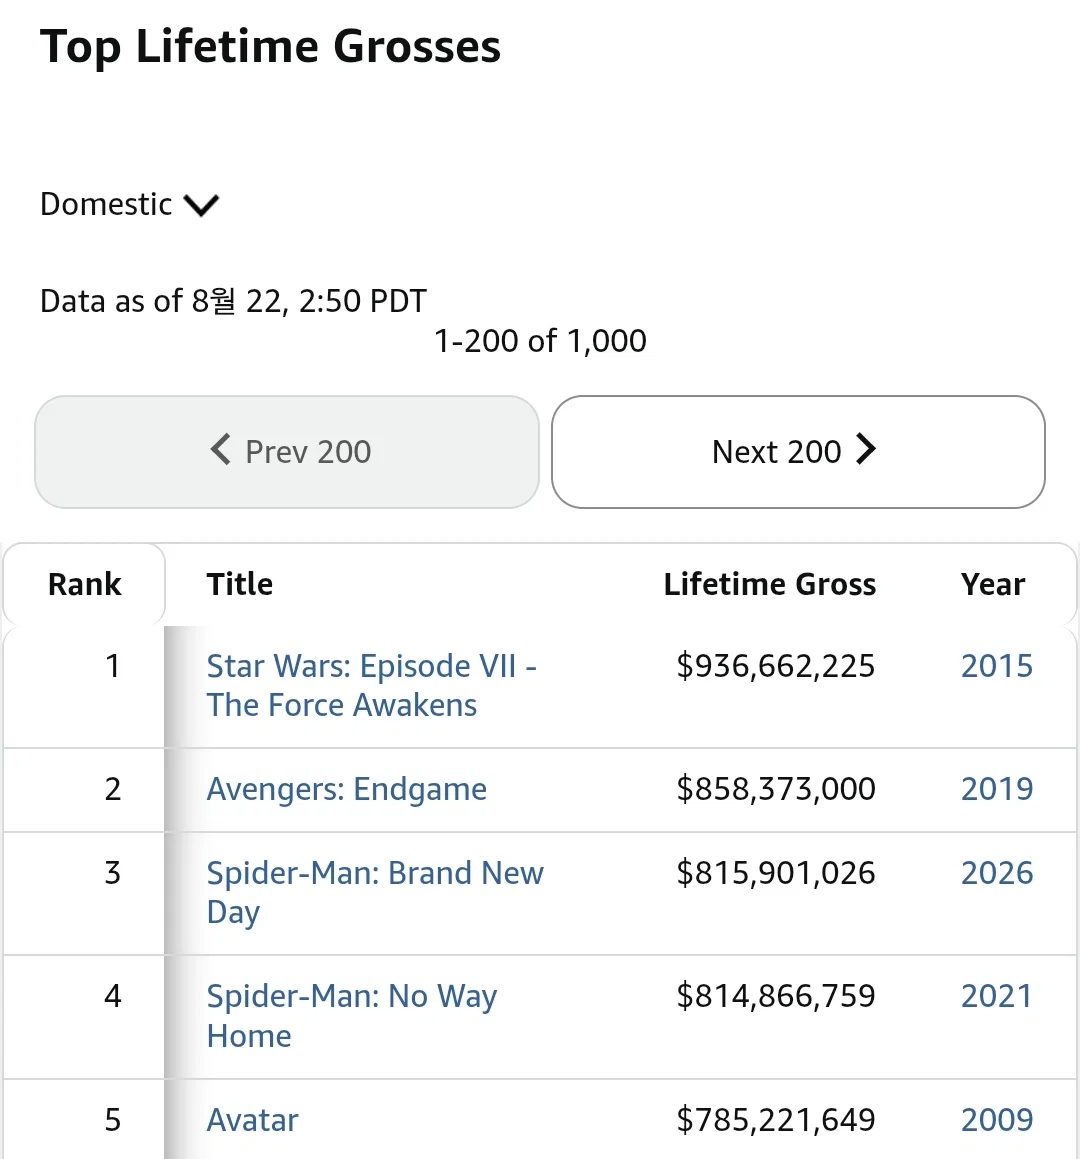Select the 2021 year link

(x=996, y=996)
